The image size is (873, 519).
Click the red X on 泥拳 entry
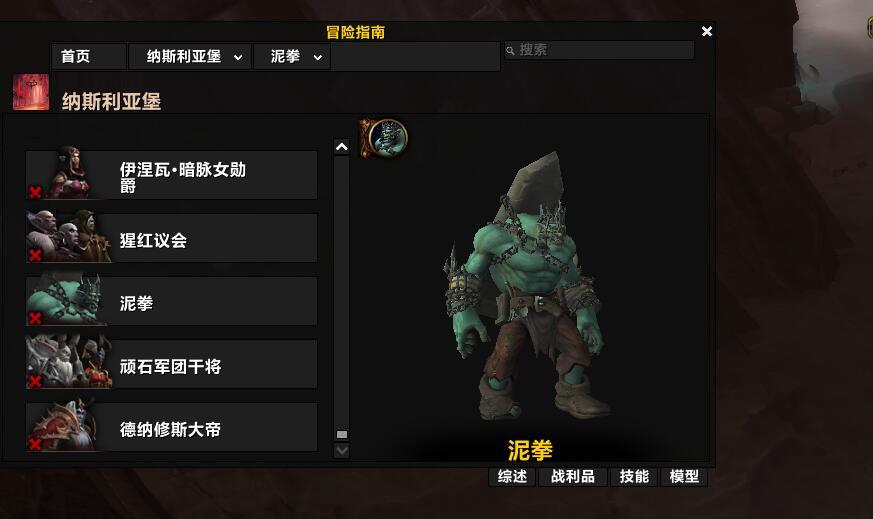click(35, 318)
